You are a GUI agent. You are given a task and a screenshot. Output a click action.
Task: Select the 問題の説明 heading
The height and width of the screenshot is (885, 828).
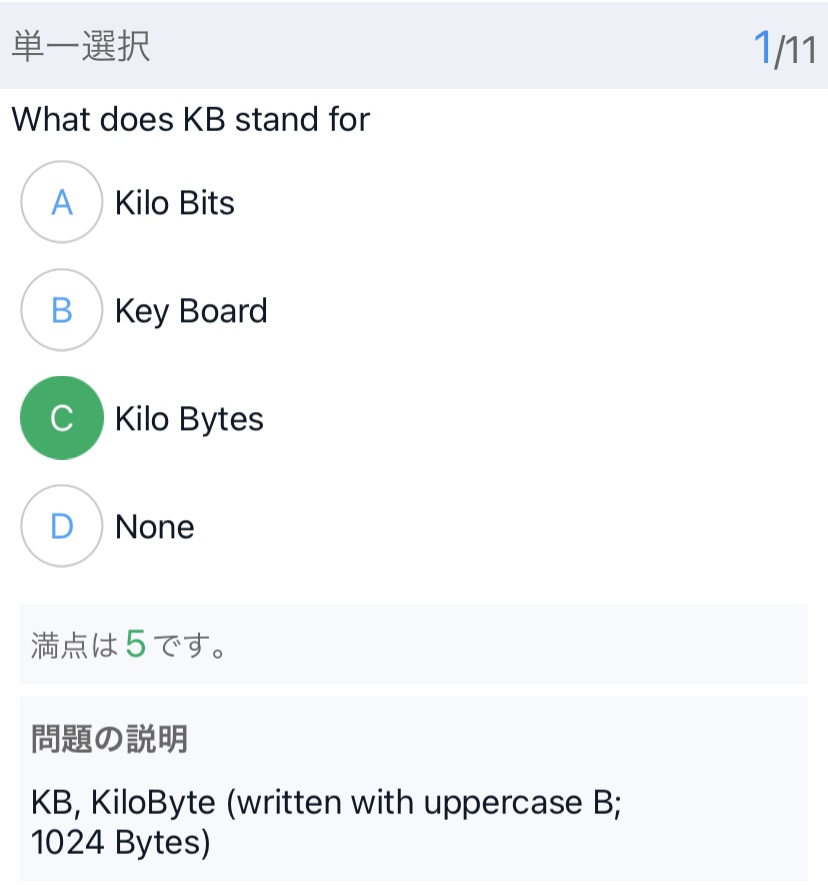pos(109,739)
